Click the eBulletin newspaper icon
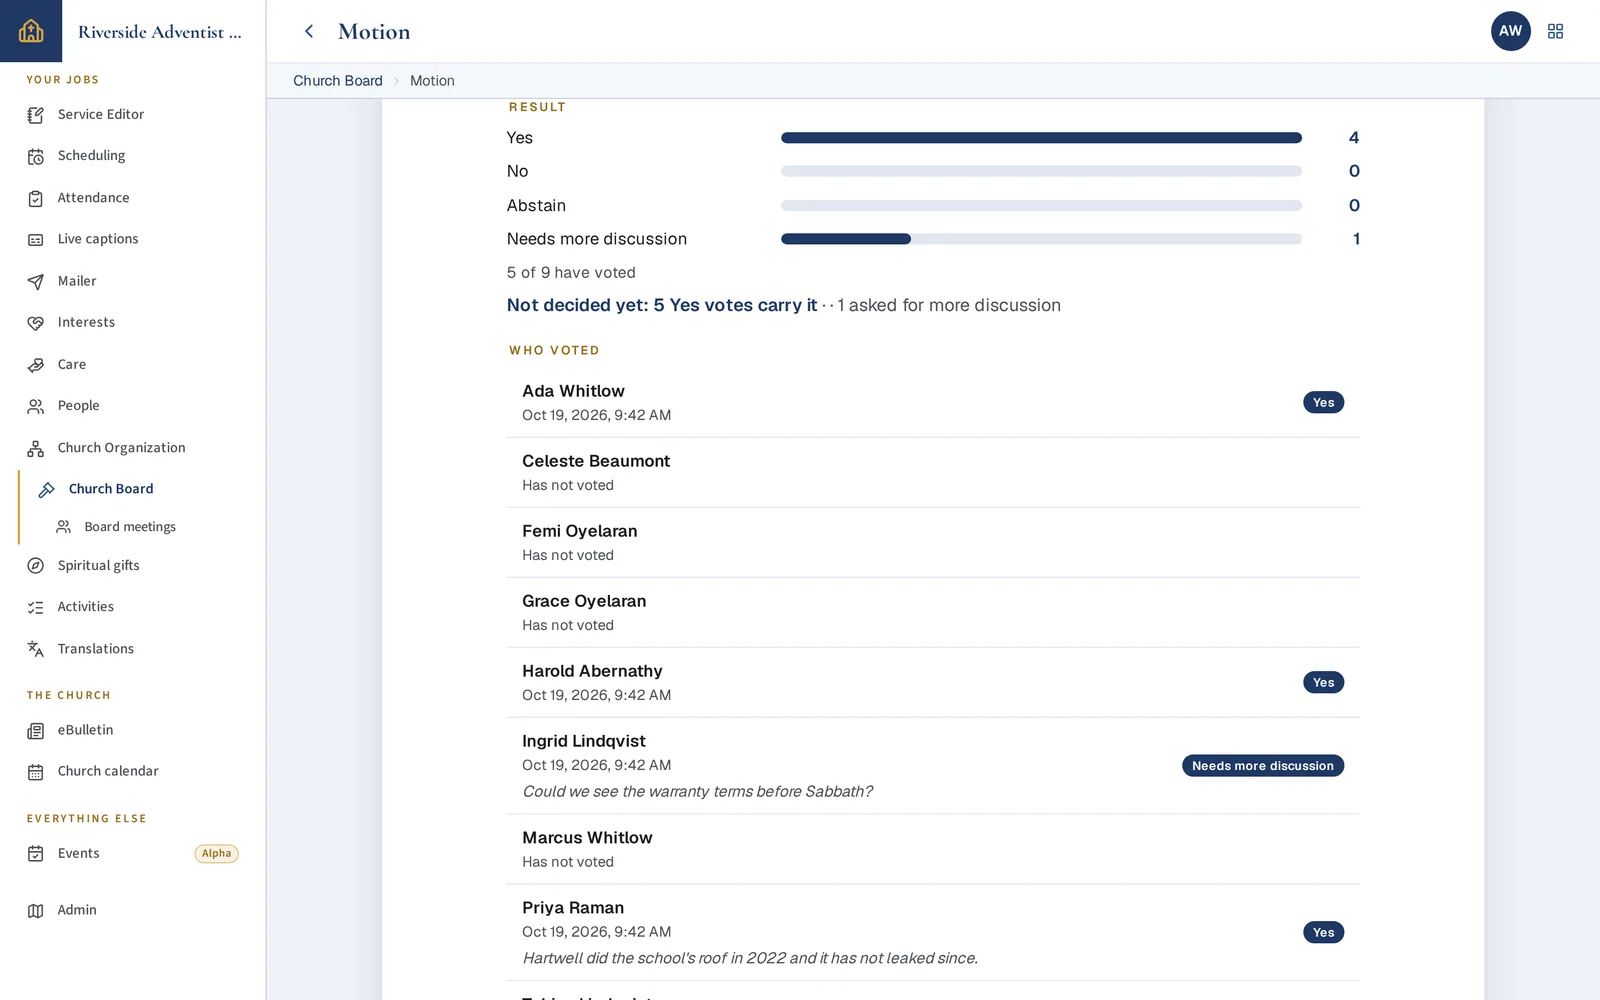This screenshot has width=1600, height=1000. [36, 731]
